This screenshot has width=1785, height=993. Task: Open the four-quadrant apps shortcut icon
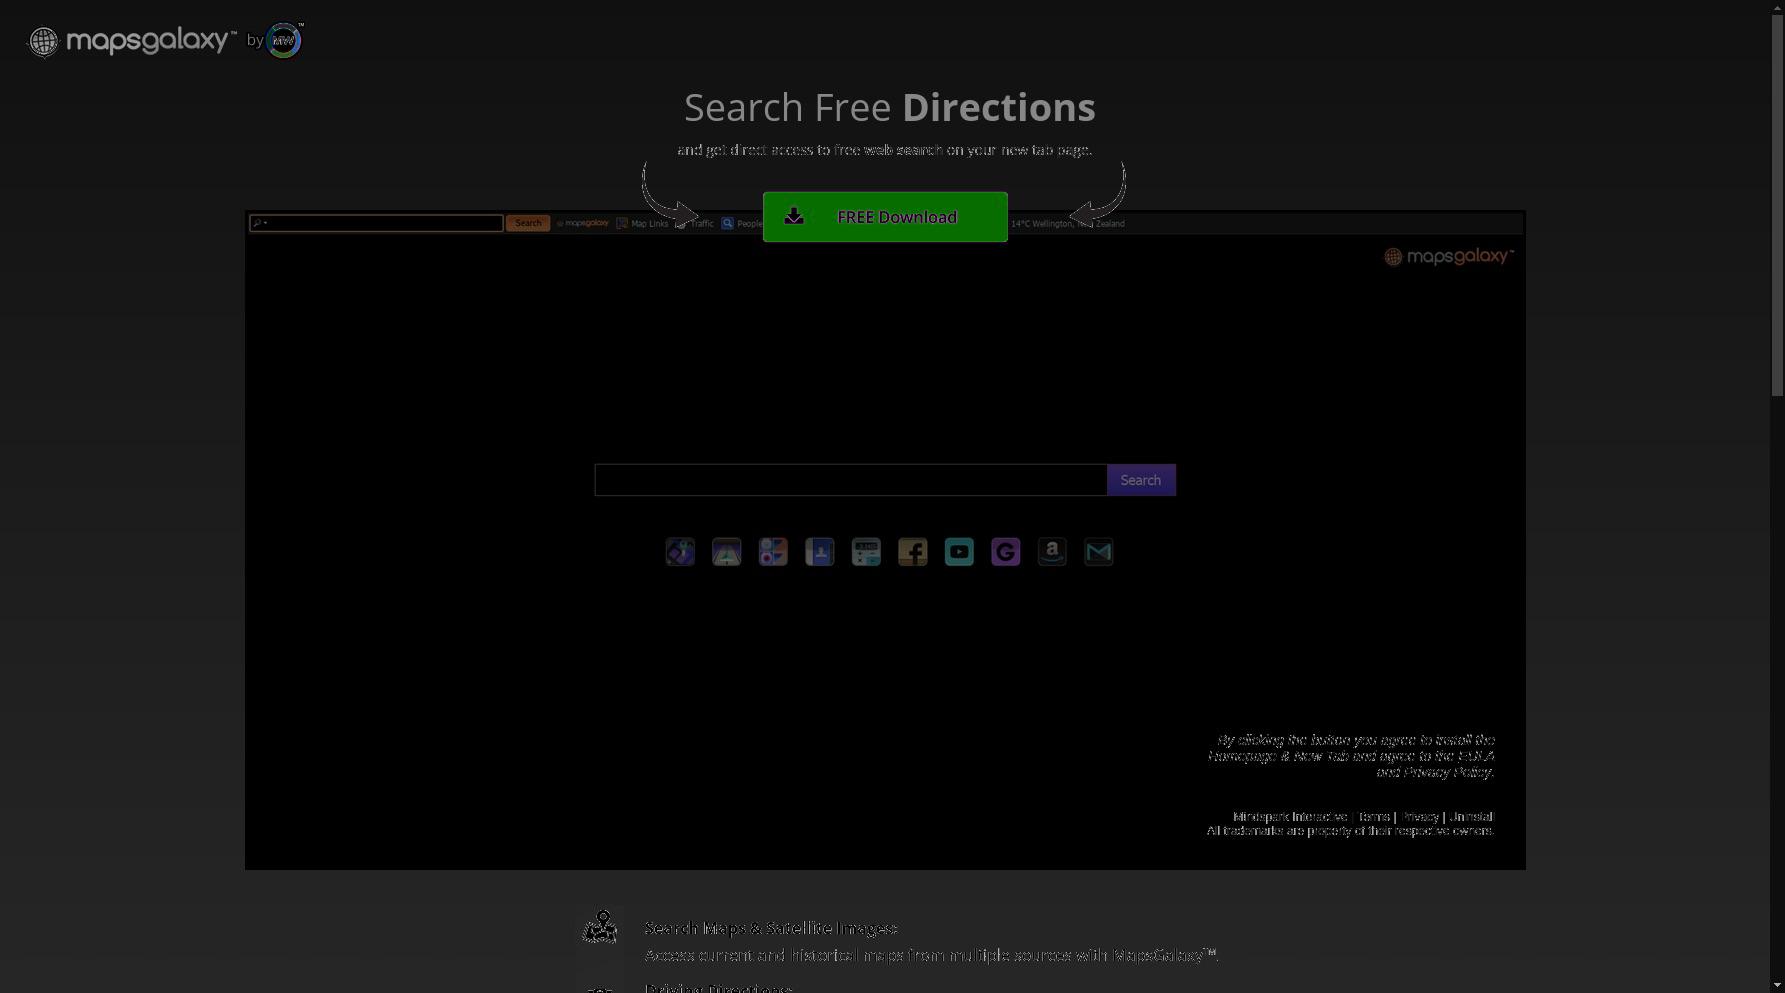pyautogui.click(x=773, y=552)
